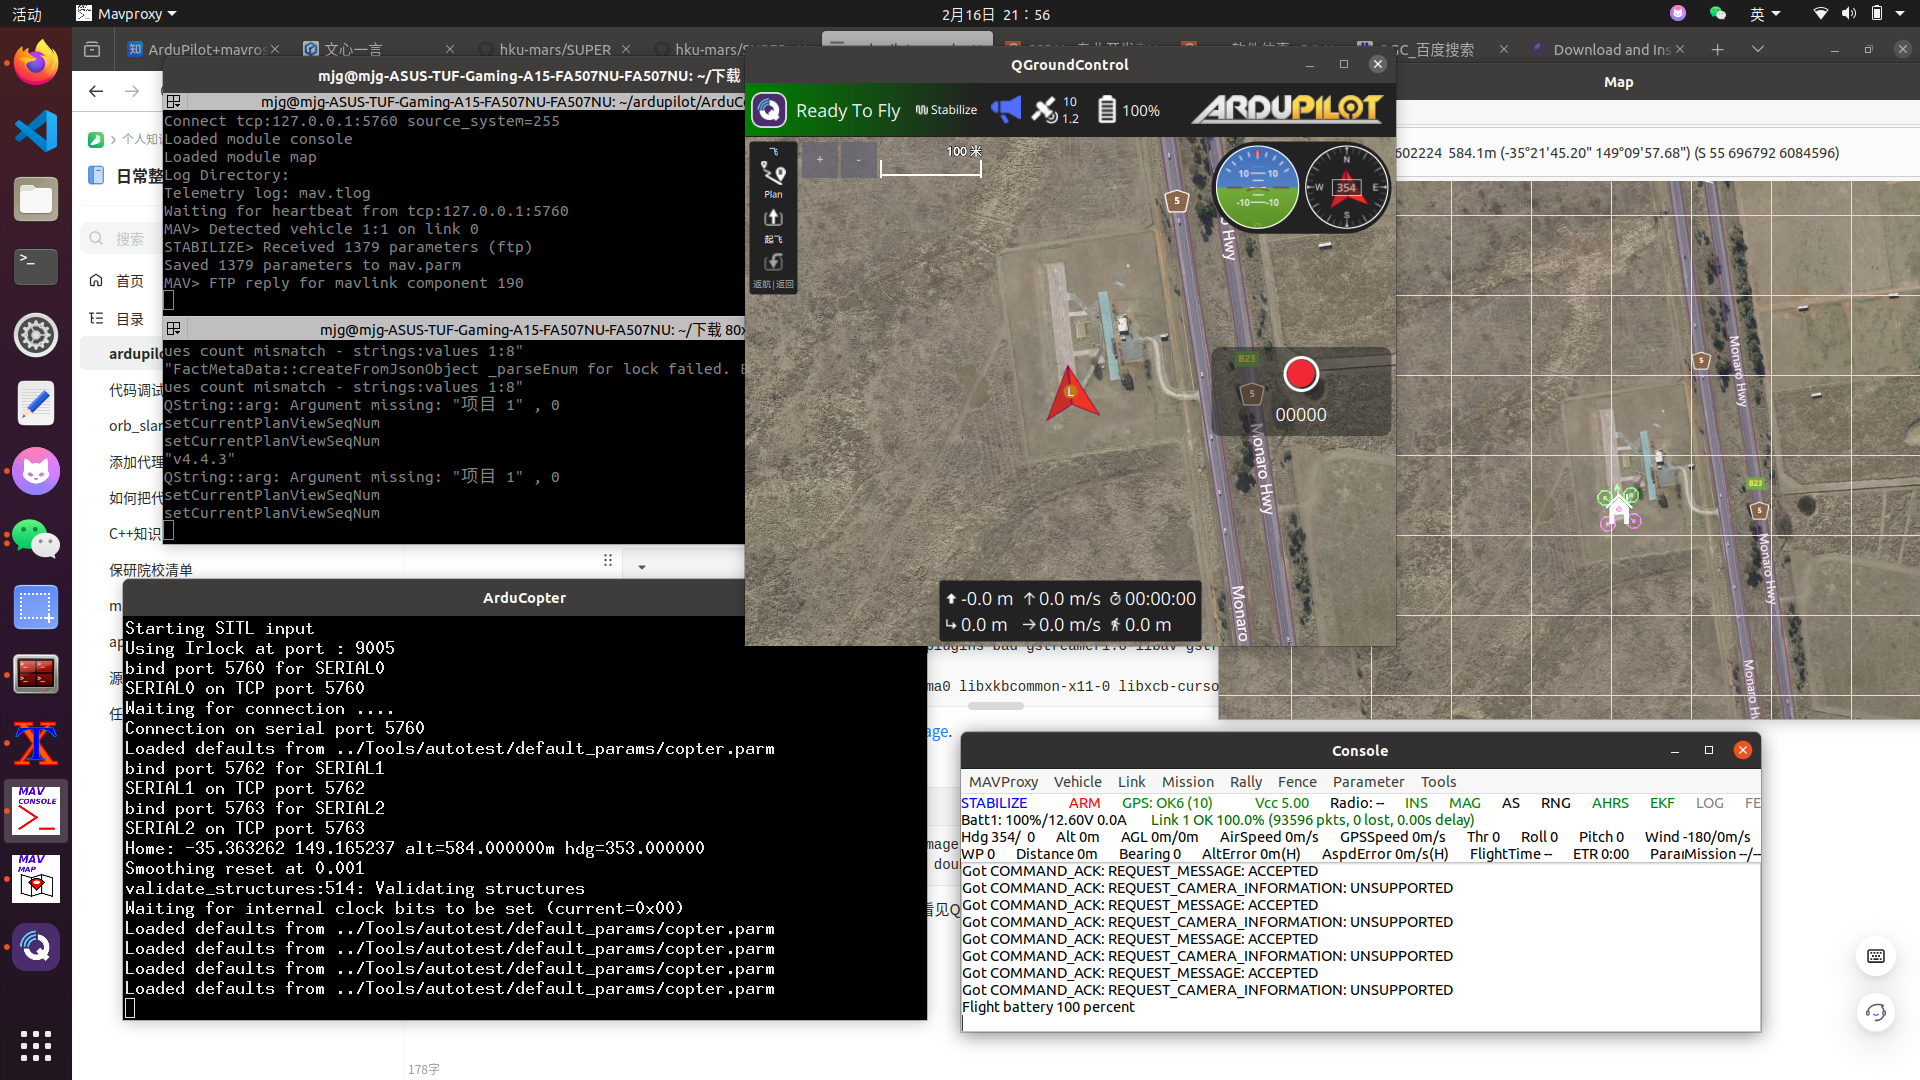Image resolution: width=1920 pixels, height=1080 pixels.
Task: Expand the Firefox tab list chevron
Action: pyautogui.click(x=1758, y=49)
